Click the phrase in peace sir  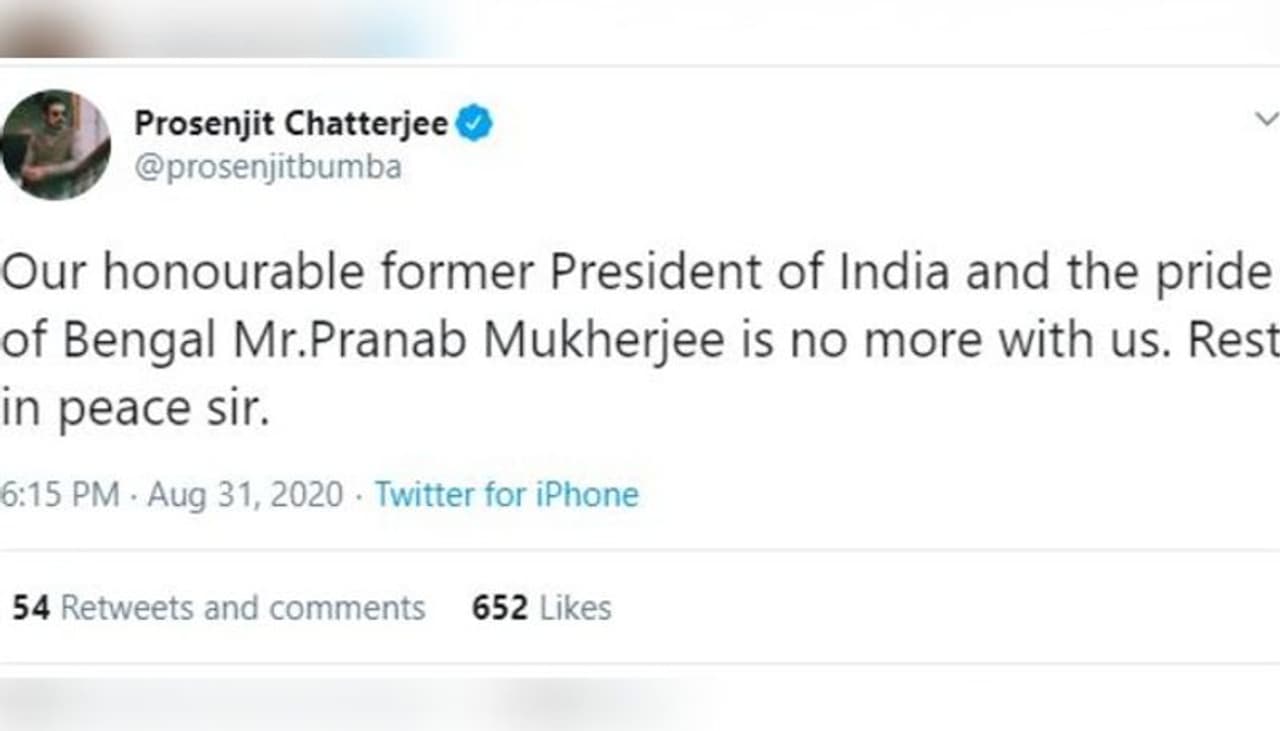[135, 410]
